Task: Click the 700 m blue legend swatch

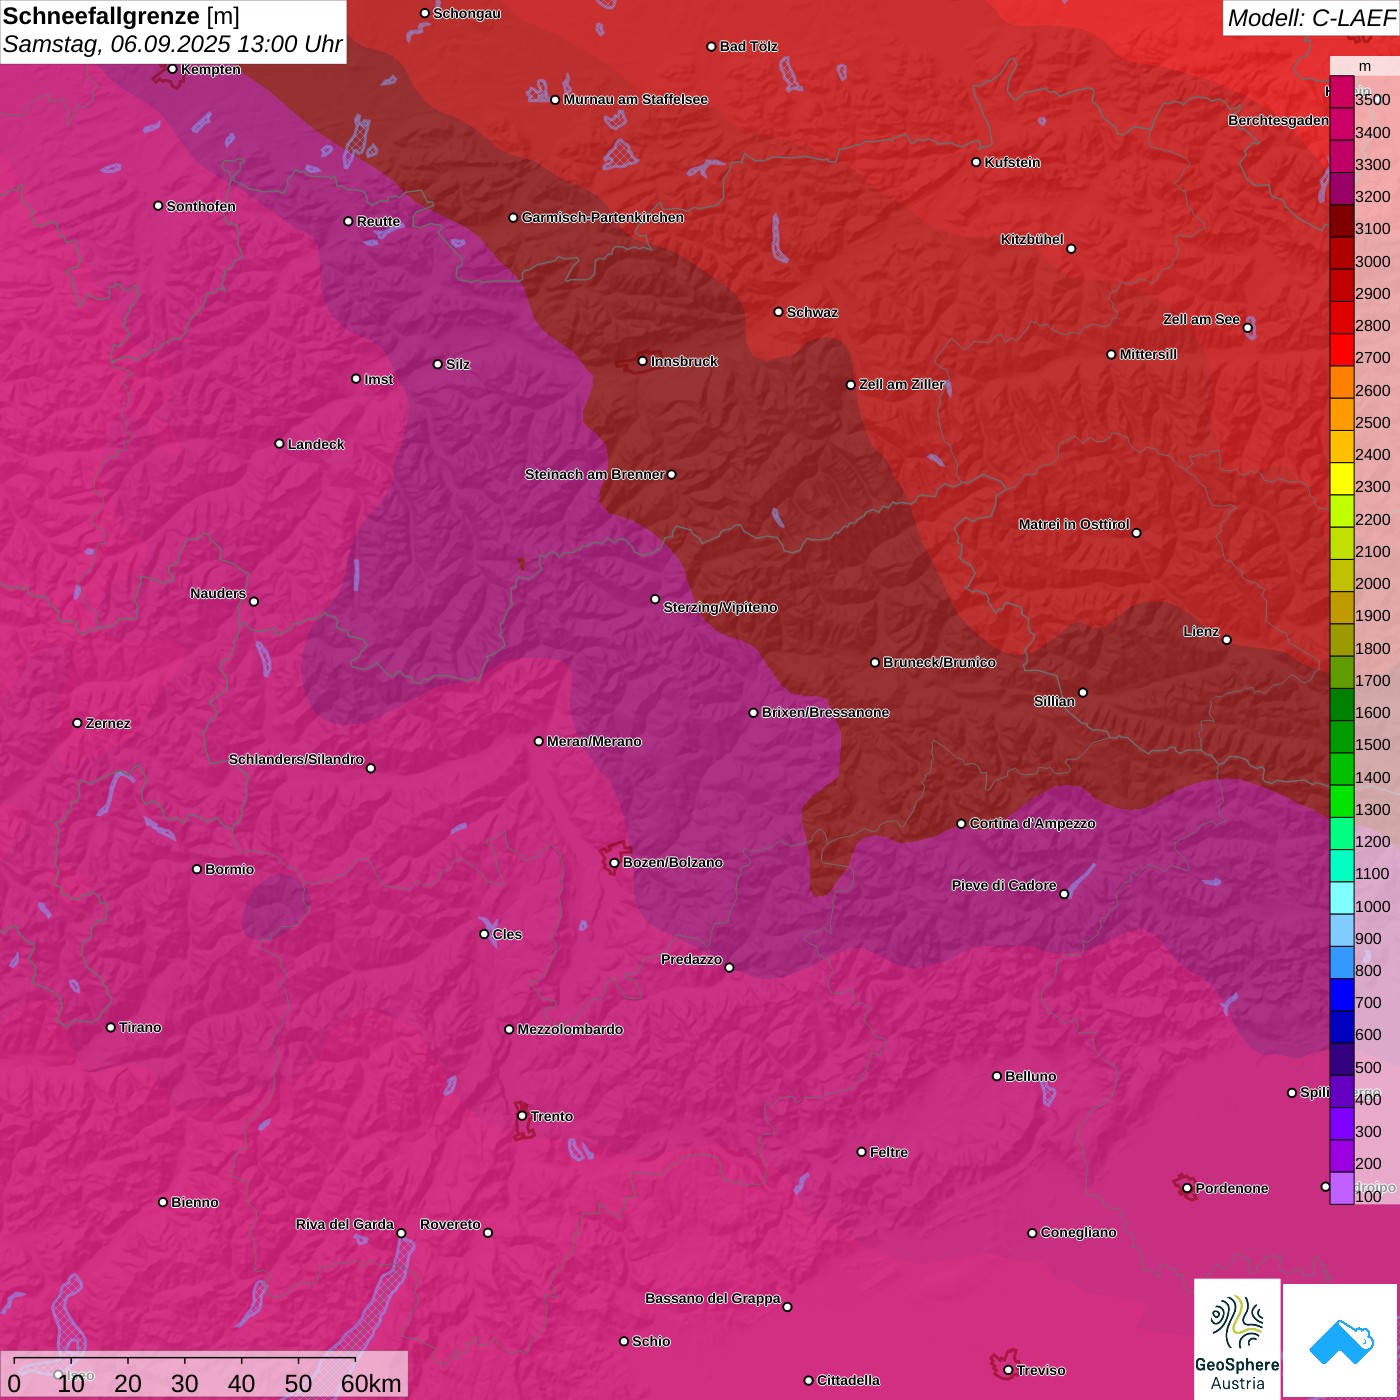Action: 1342,995
